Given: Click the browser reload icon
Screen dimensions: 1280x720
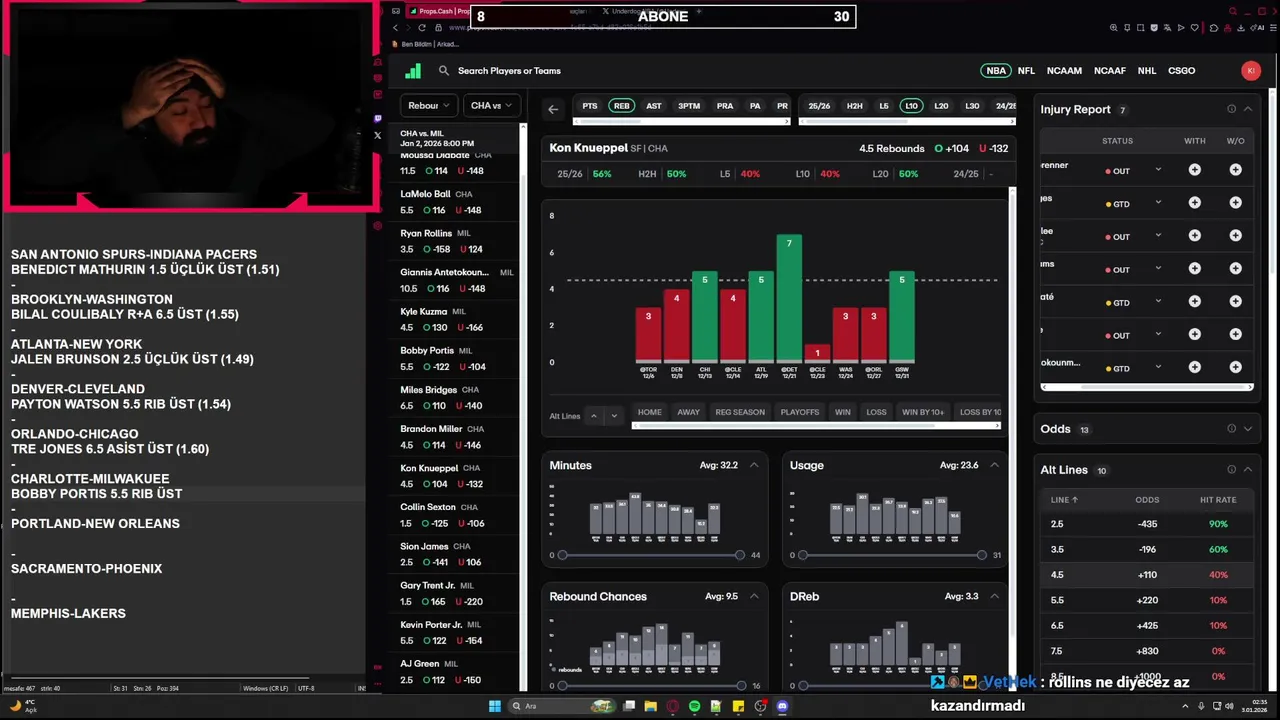Looking at the screenshot, I should [422, 28].
